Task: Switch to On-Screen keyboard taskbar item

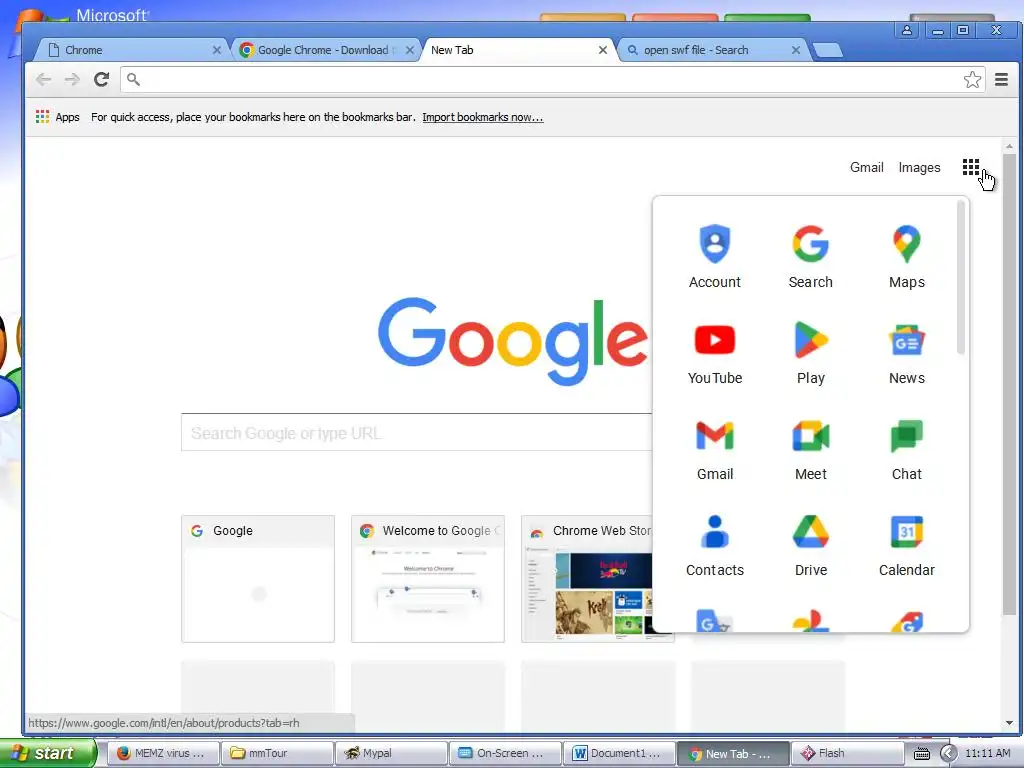Action: (x=505, y=753)
